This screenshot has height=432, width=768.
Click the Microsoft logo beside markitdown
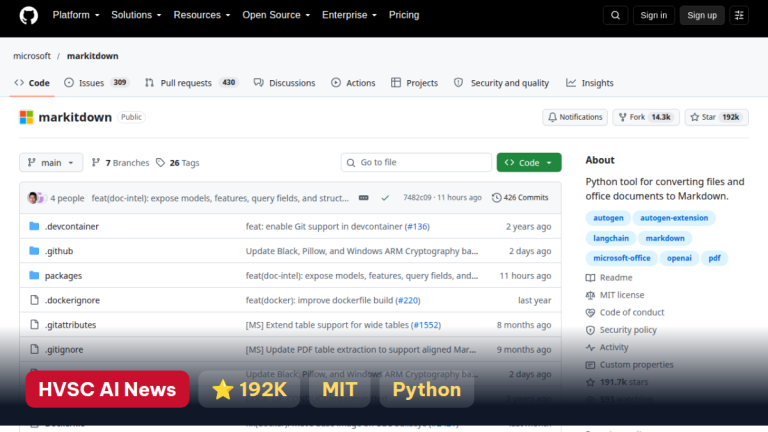coord(26,117)
